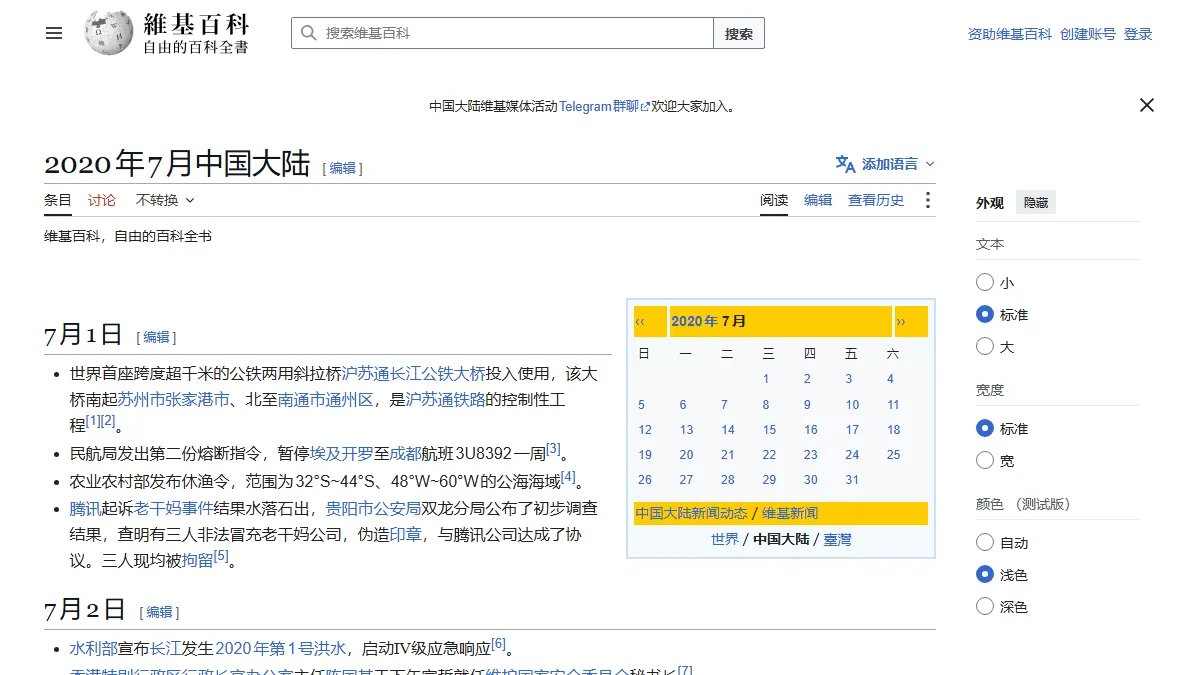Edit the page title section via 编辑 link

point(343,168)
